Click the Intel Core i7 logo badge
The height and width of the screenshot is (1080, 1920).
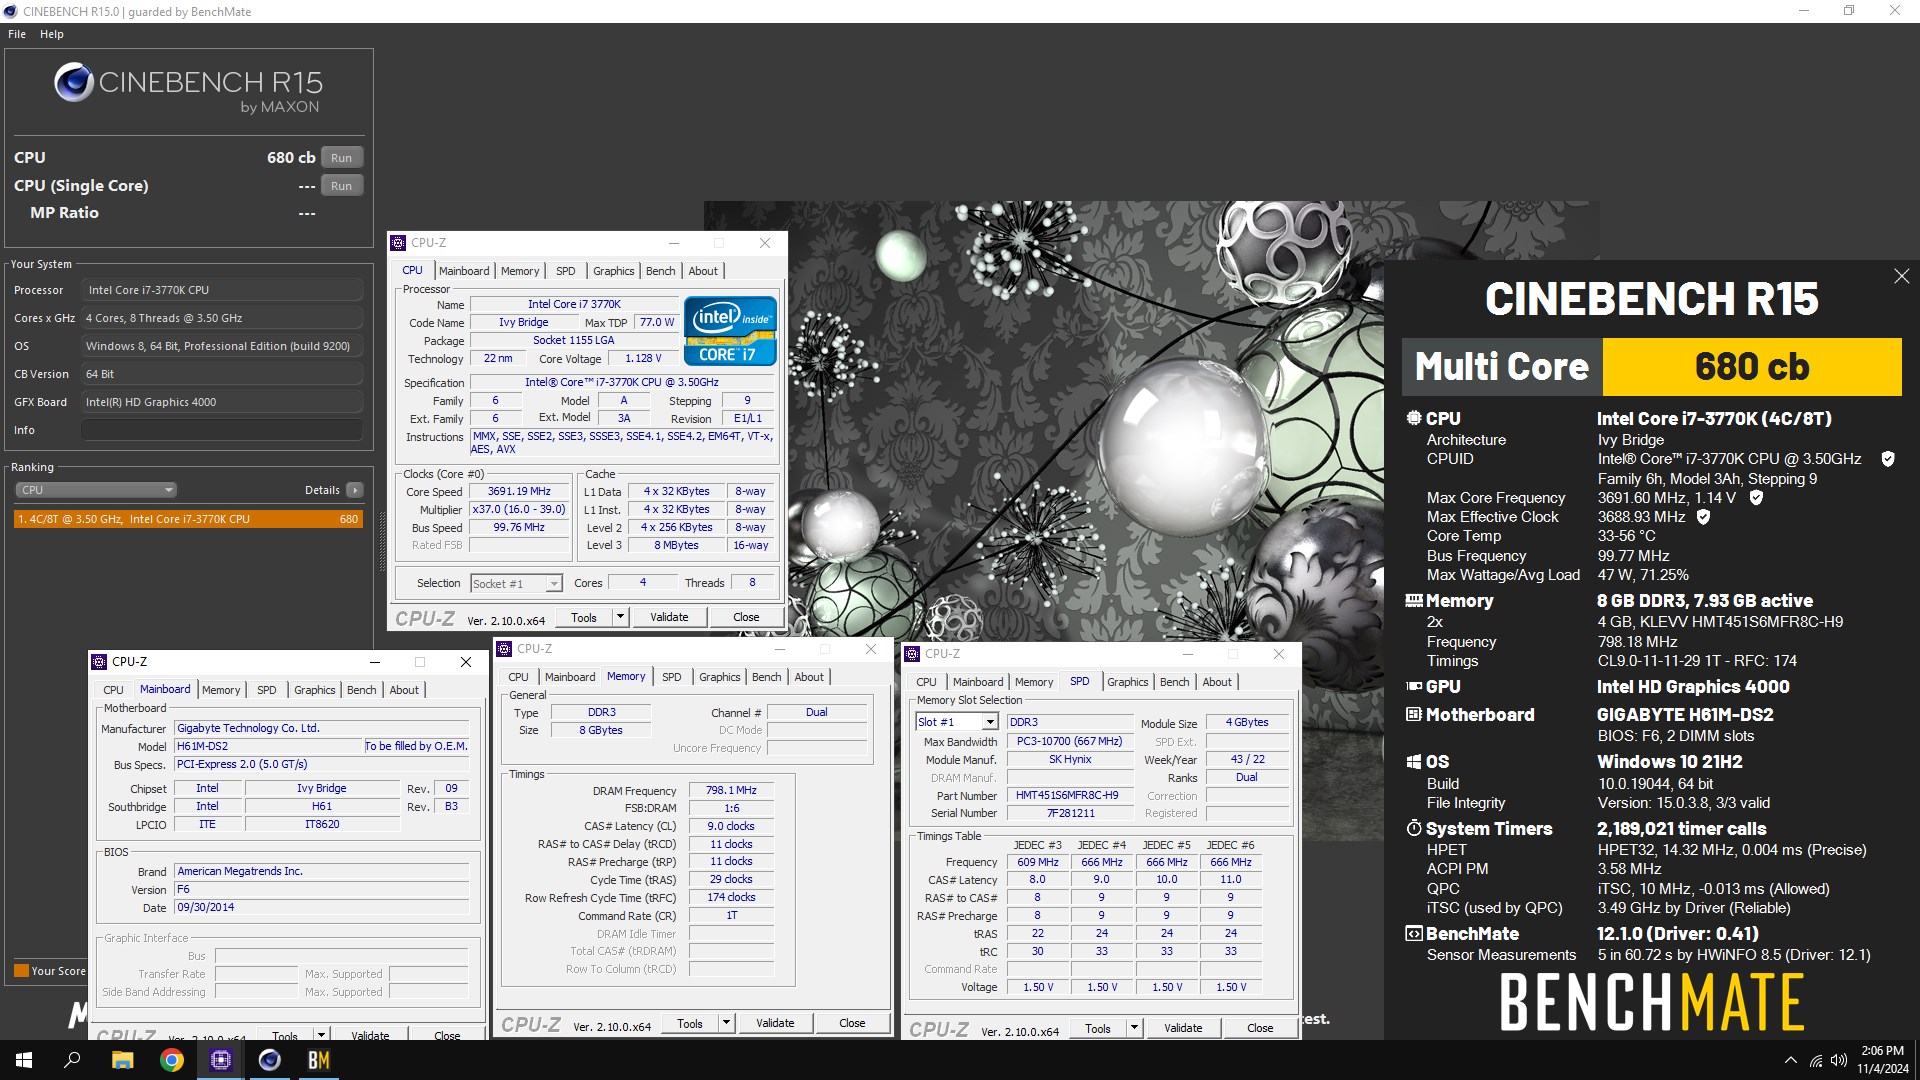point(730,330)
